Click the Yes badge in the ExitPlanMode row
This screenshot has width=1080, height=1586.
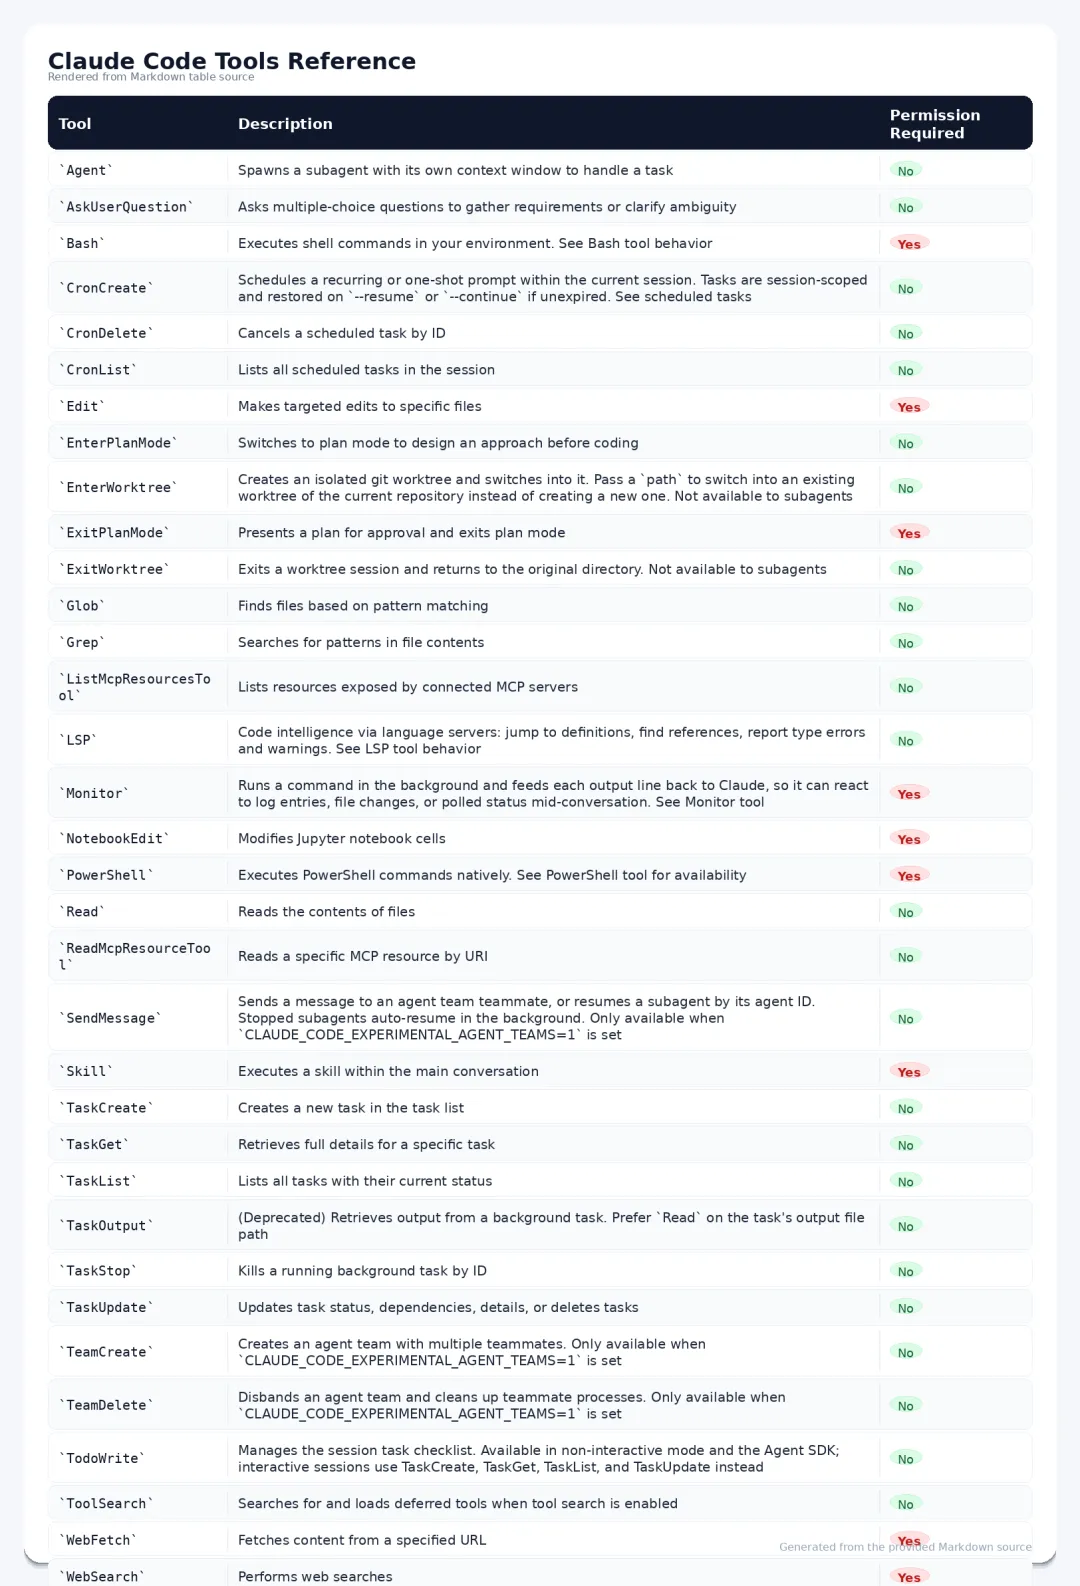909,533
